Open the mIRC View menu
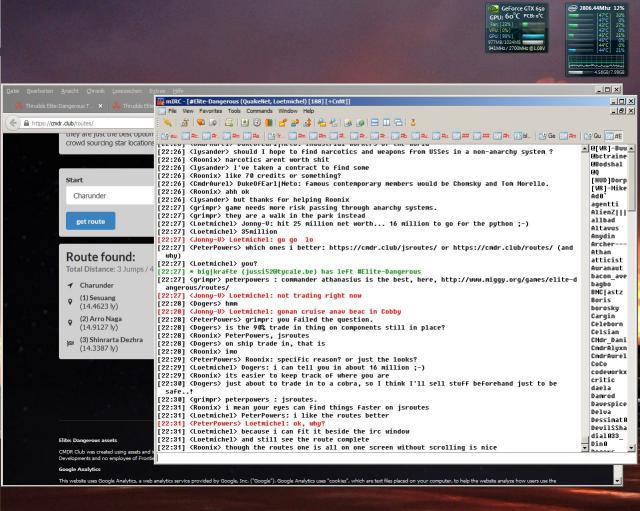Image resolution: width=640 pixels, height=511 pixels. [x=188, y=111]
